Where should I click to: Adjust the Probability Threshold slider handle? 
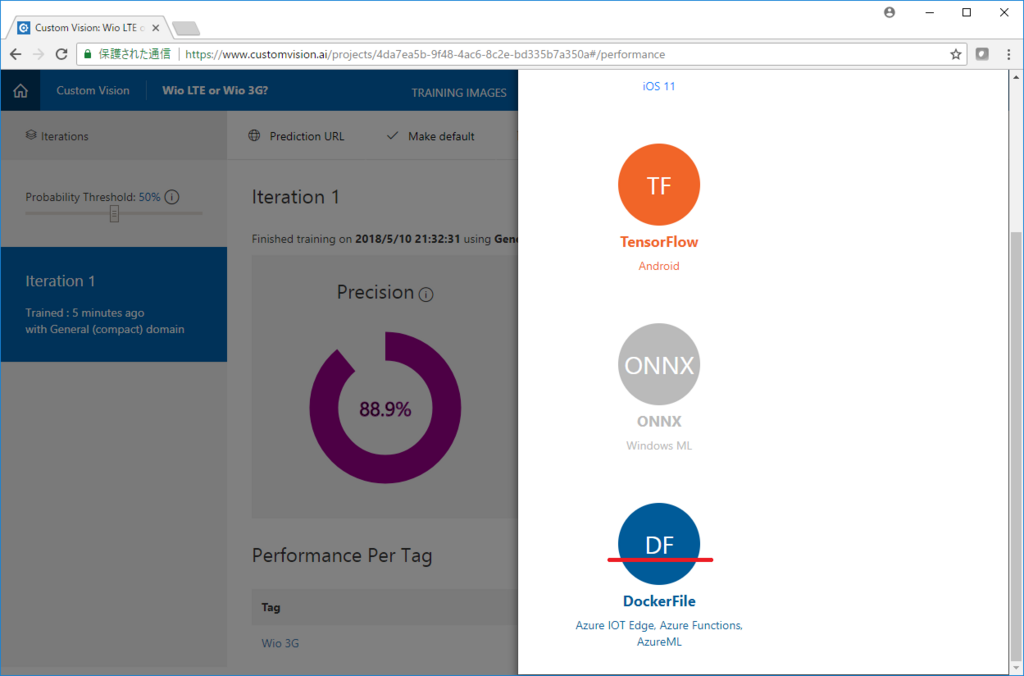click(x=114, y=214)
